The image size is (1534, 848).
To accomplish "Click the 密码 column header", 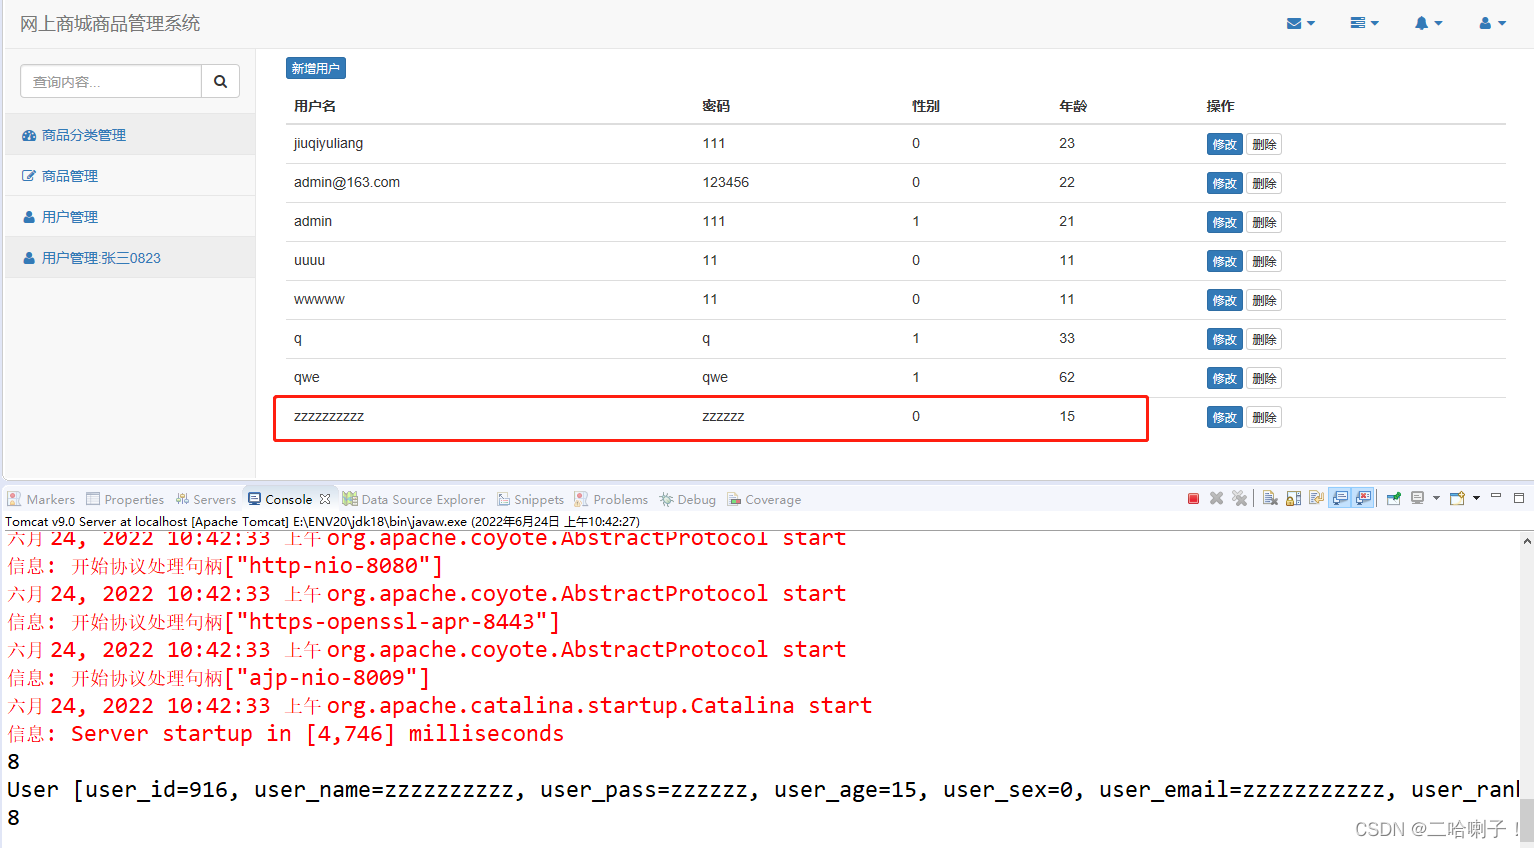I will click(716, 106).
